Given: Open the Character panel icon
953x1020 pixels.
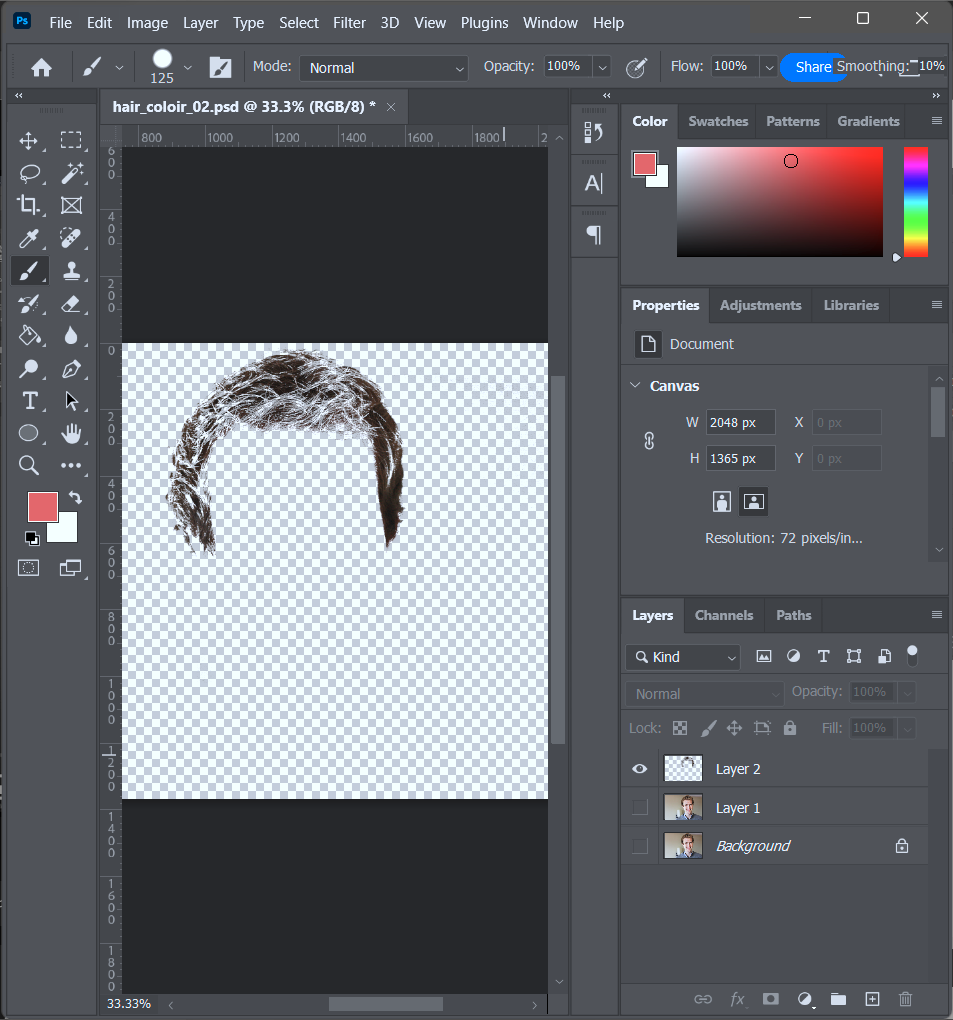Looking at the screenshot, I should [x=593, y=183].
